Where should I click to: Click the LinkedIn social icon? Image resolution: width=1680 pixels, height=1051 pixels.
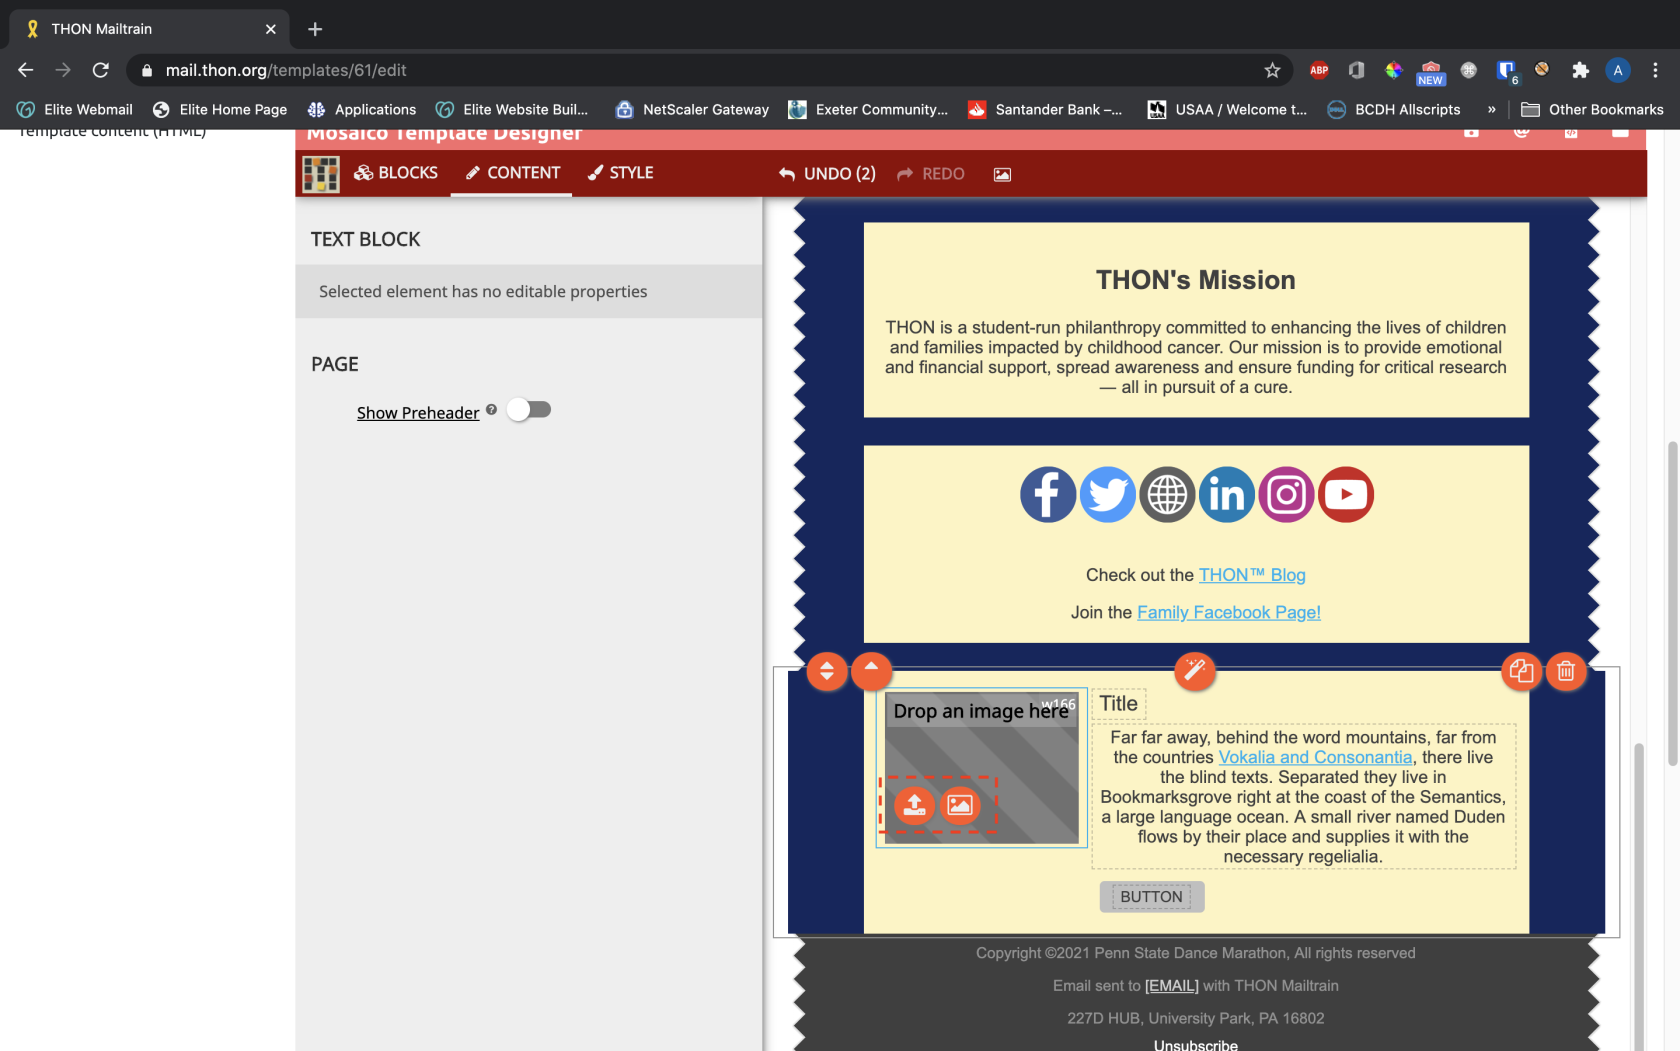[1227, 495]
